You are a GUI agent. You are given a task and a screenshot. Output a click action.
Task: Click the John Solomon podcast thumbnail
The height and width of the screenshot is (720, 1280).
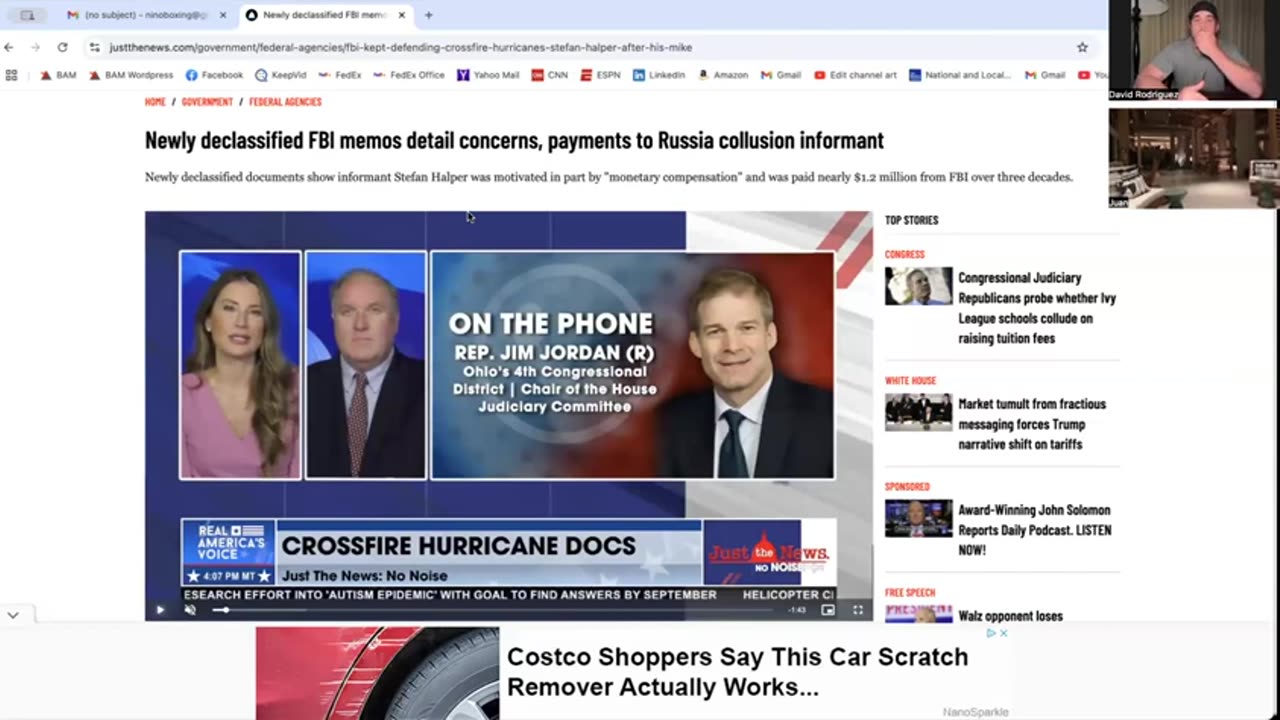(x=919, y=518)
